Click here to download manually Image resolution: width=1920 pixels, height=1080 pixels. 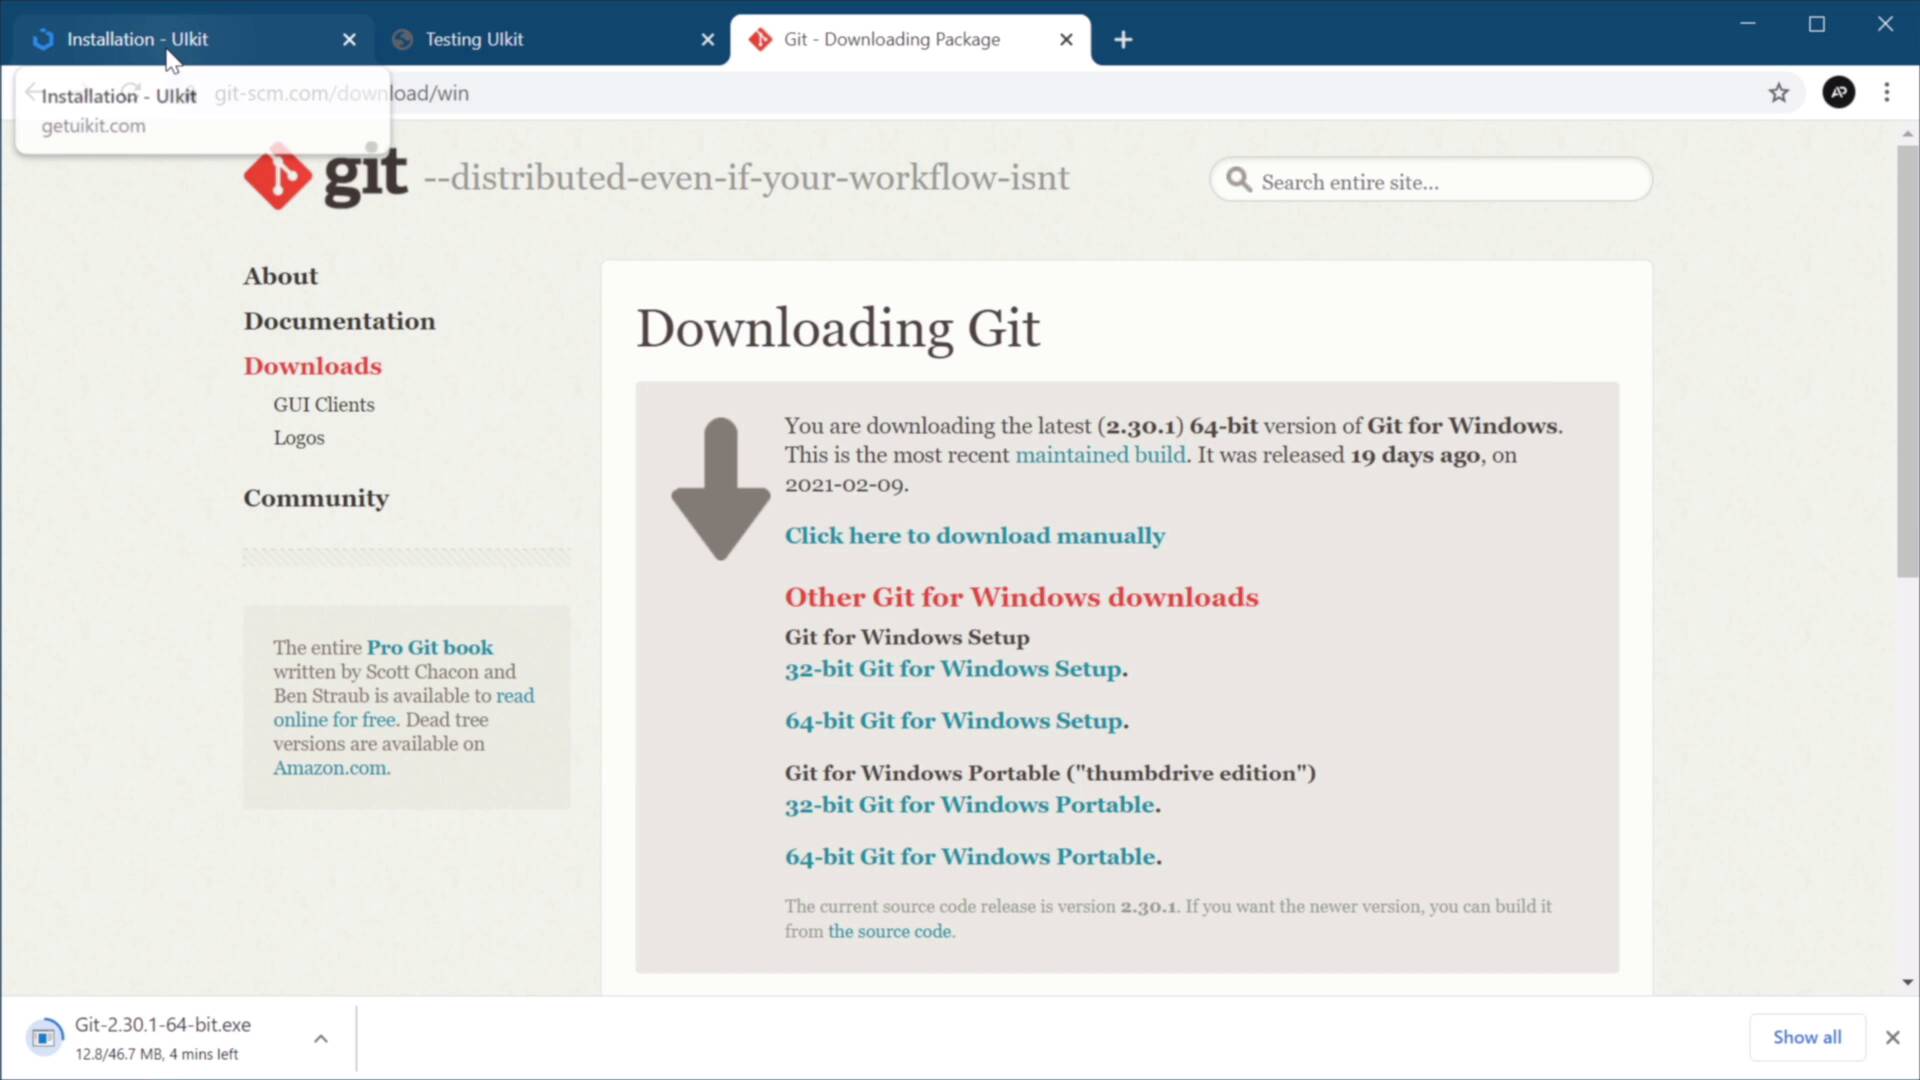click(x=974, y=535)
